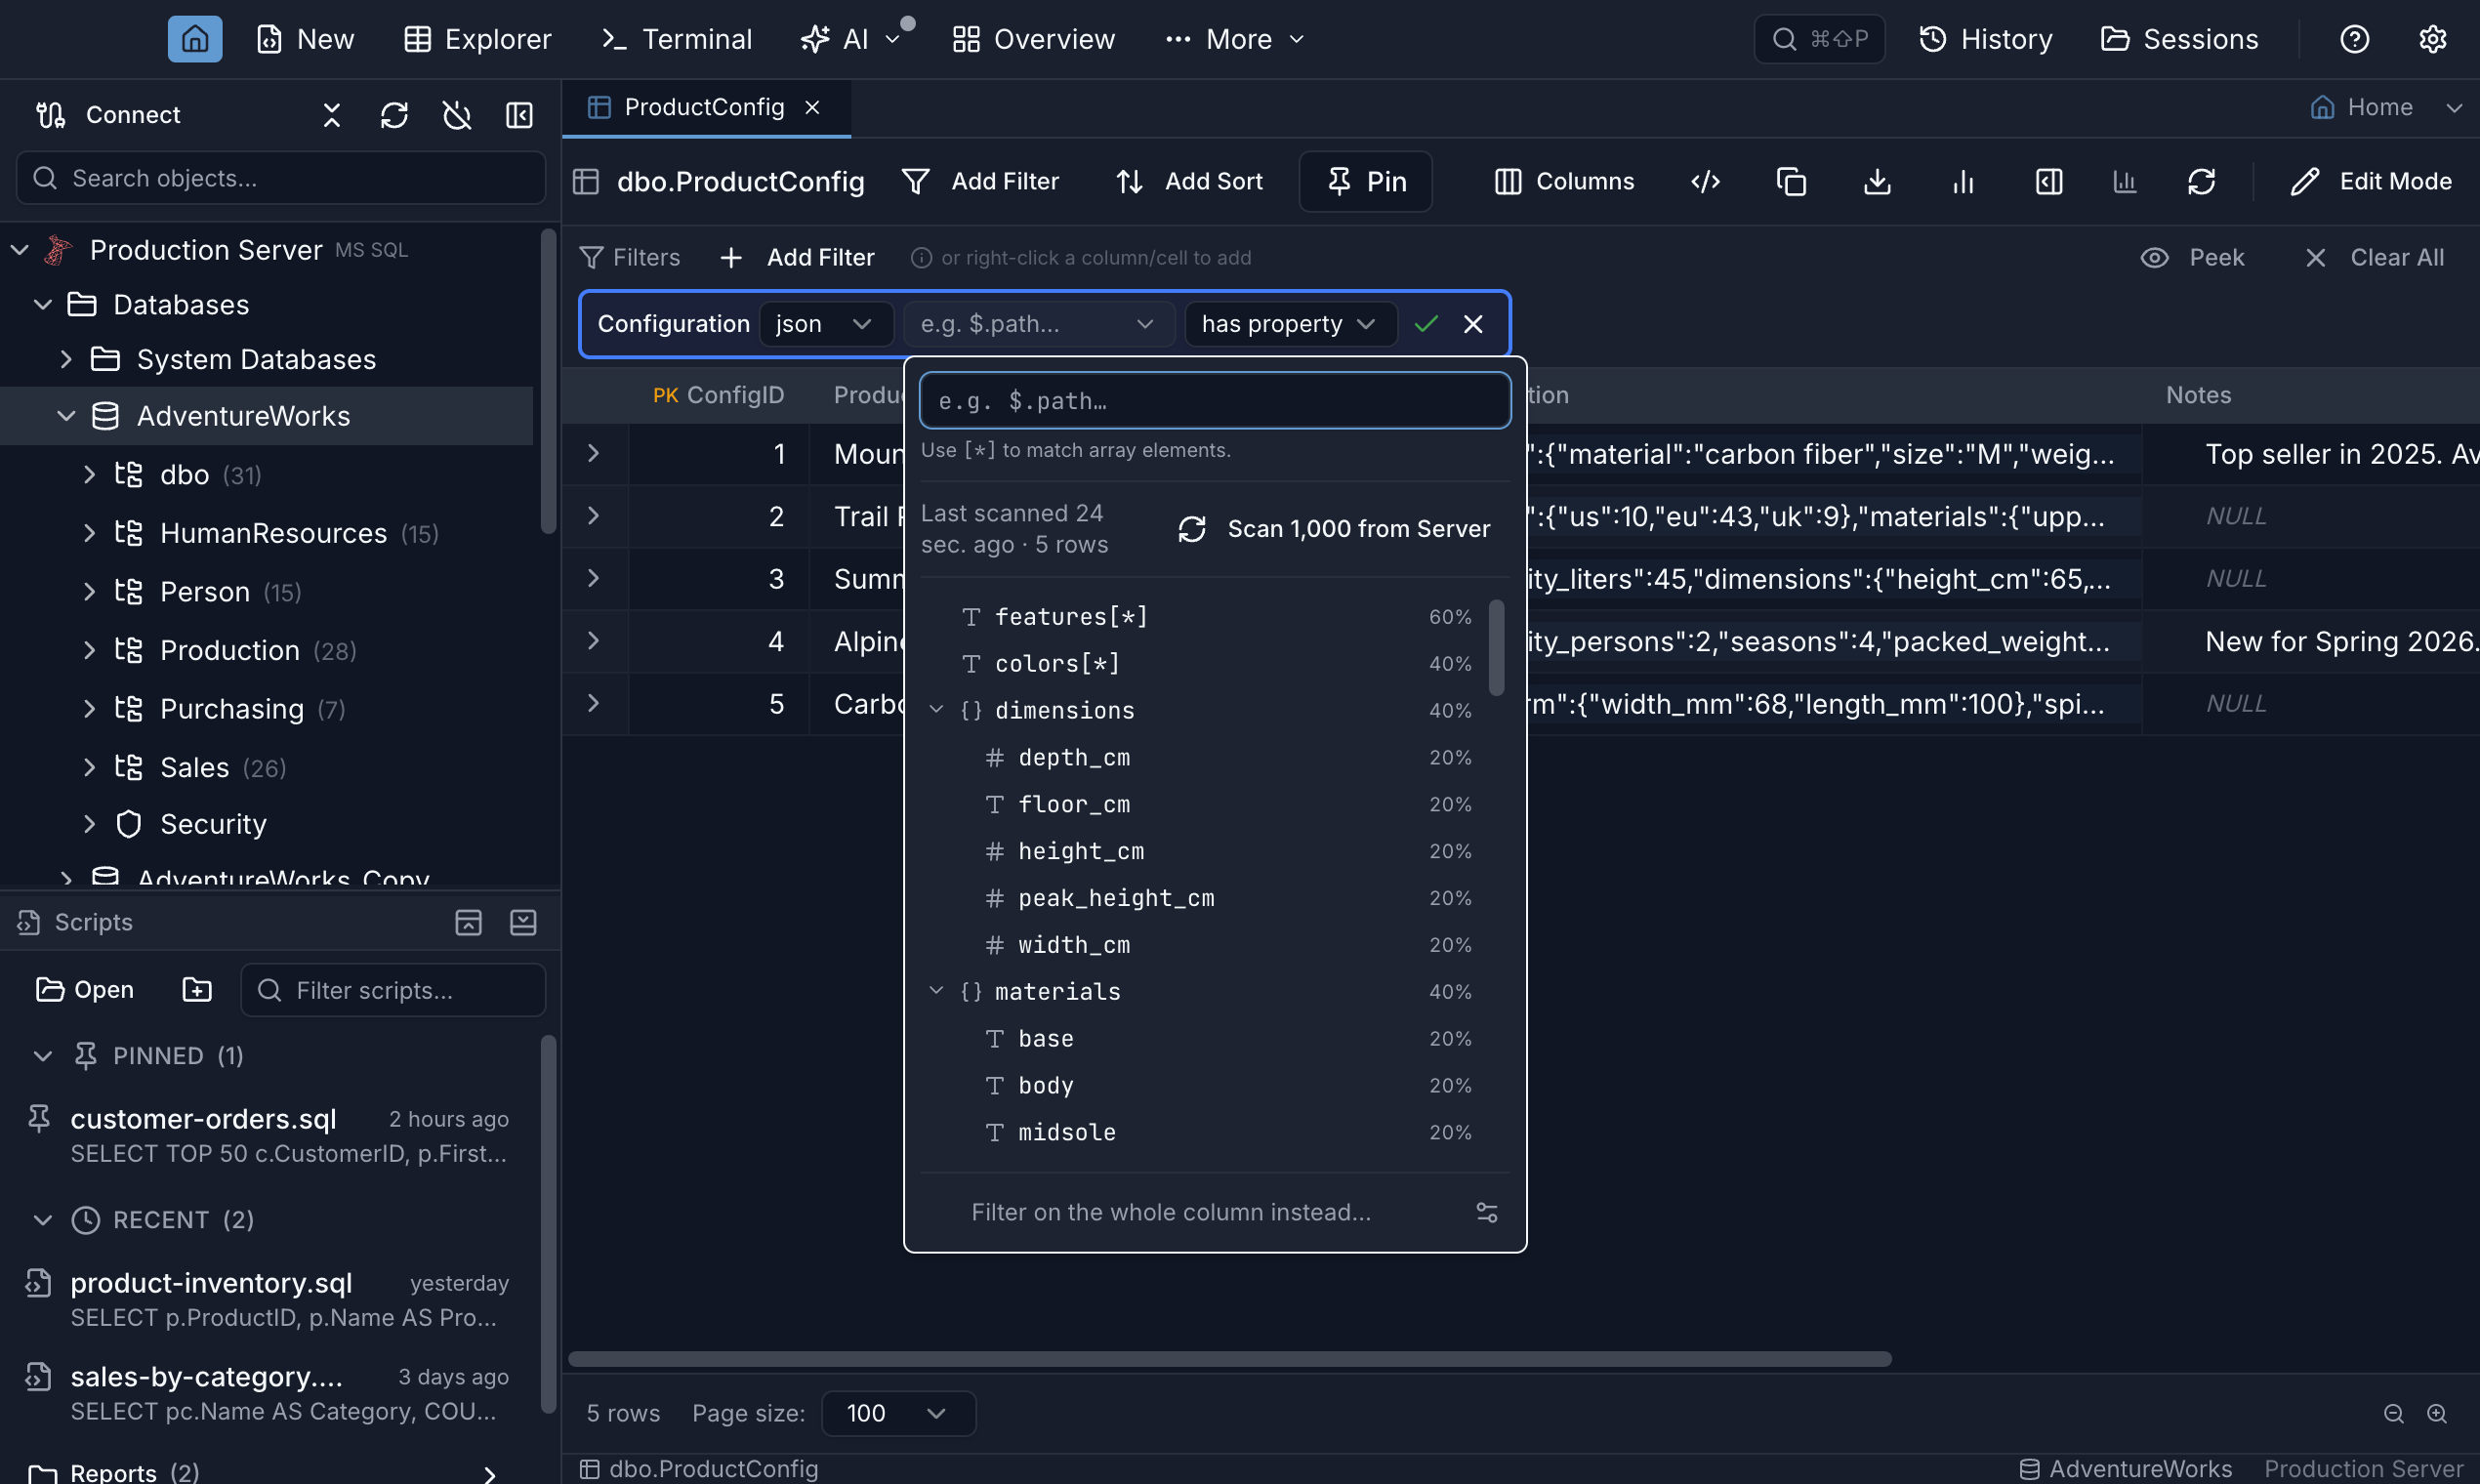2480x1484 pixels.
Task: Collapse the AdventureWorks database
Action: (66, 416)
